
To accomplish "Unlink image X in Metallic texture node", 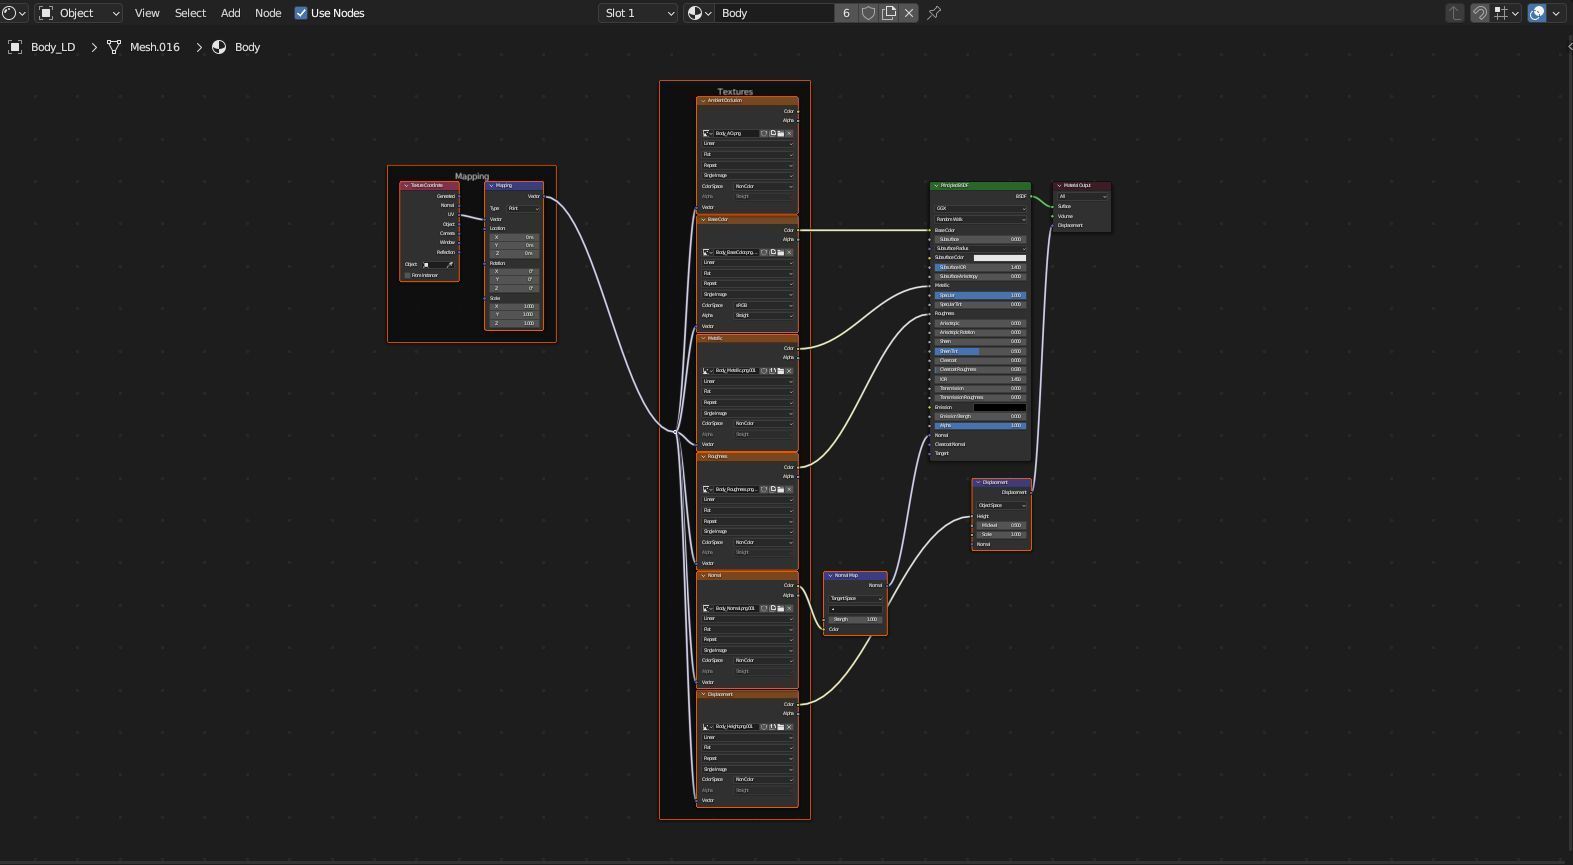I will [x=789, y=371].
